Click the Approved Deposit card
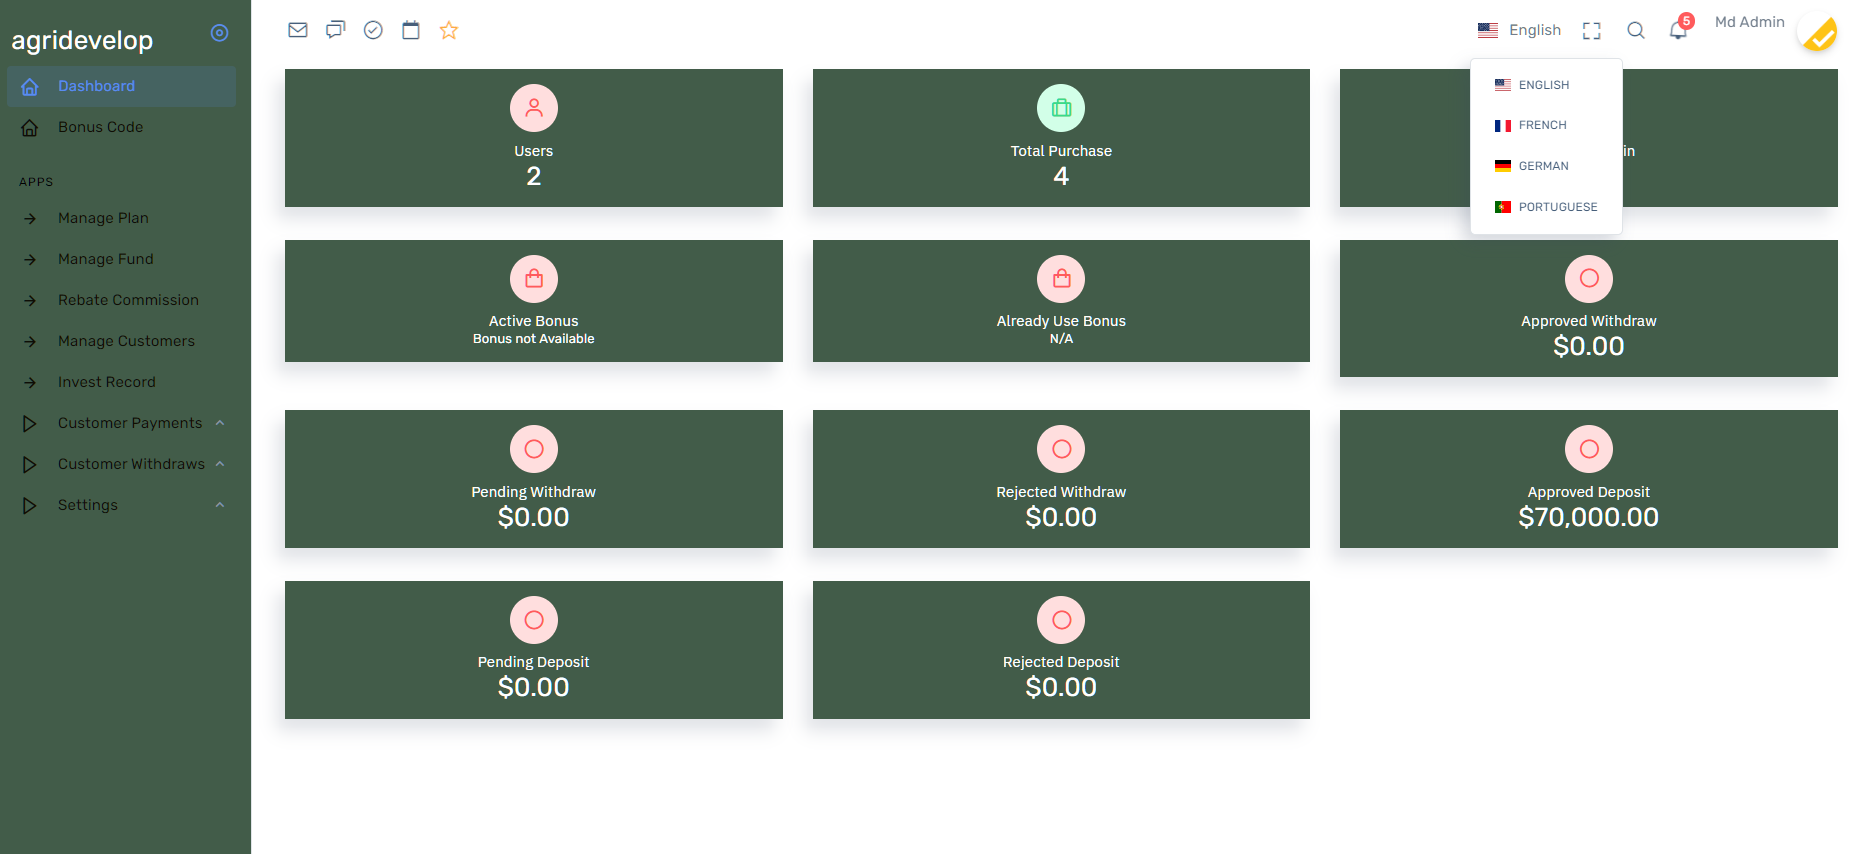 1588,479
